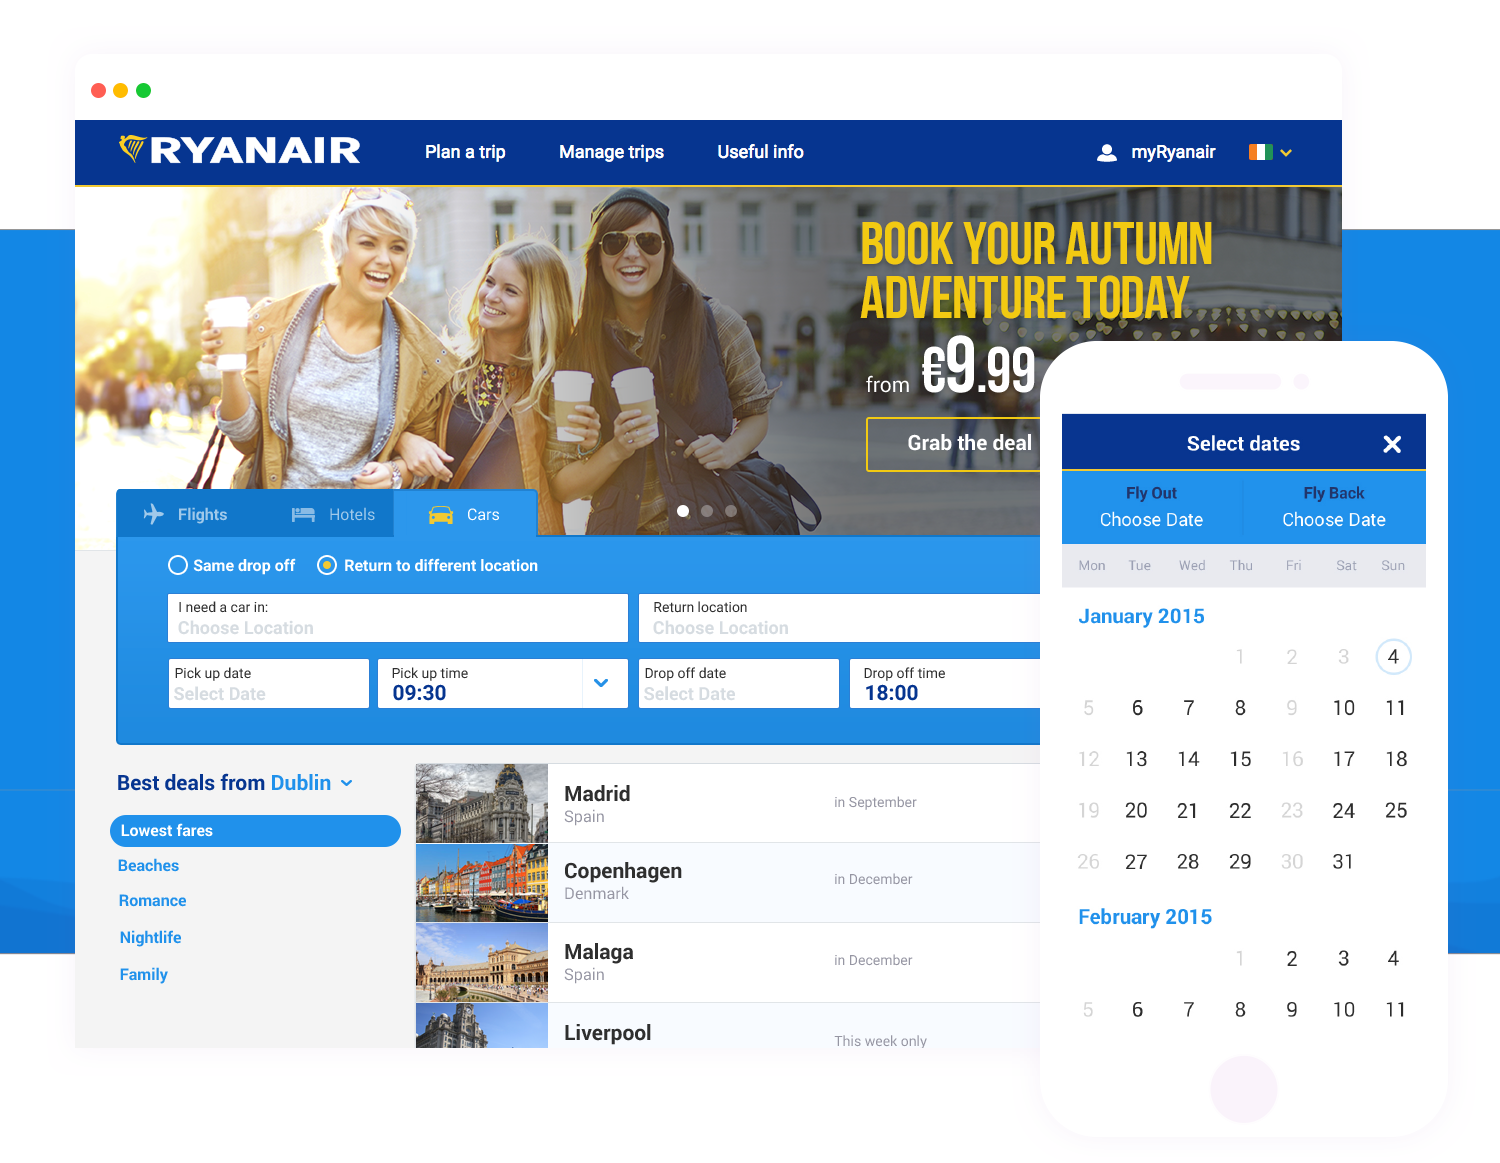Click 'This week only' text for Liverpool
This screenshot has height=1163, width=1500.
[x=880, y=1041]
